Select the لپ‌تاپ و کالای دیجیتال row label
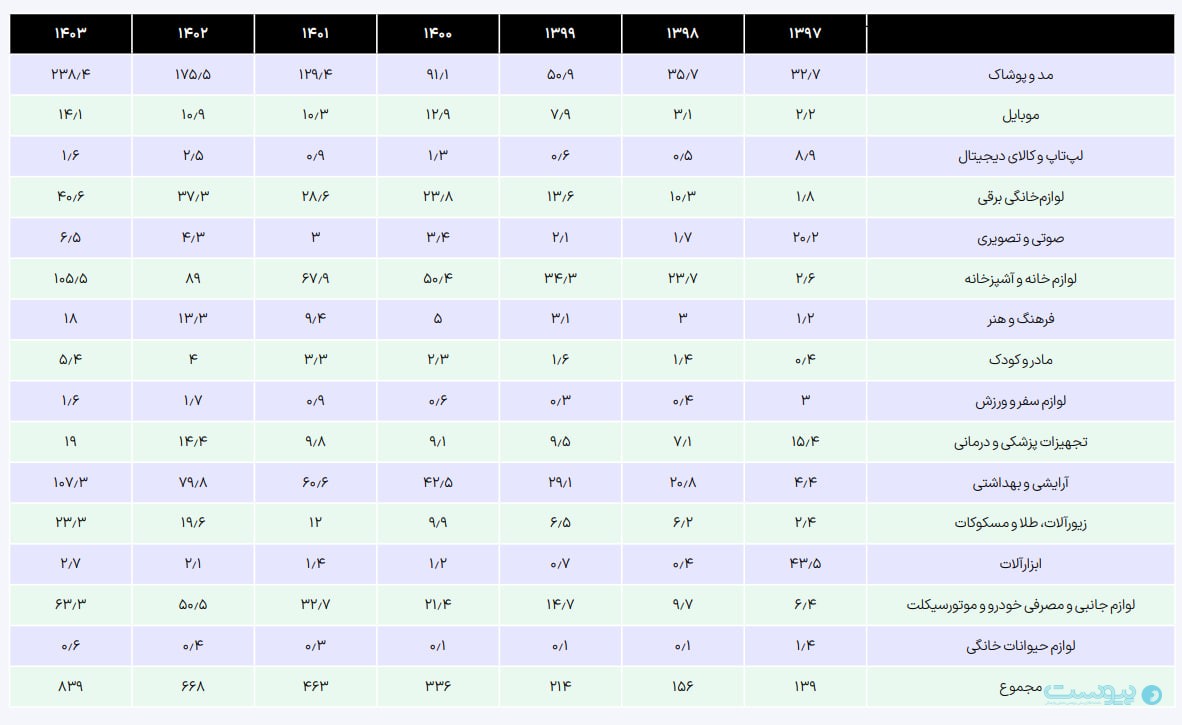Image resolution: width=1182 pixels, height=725 pixels. point(1021,156)
